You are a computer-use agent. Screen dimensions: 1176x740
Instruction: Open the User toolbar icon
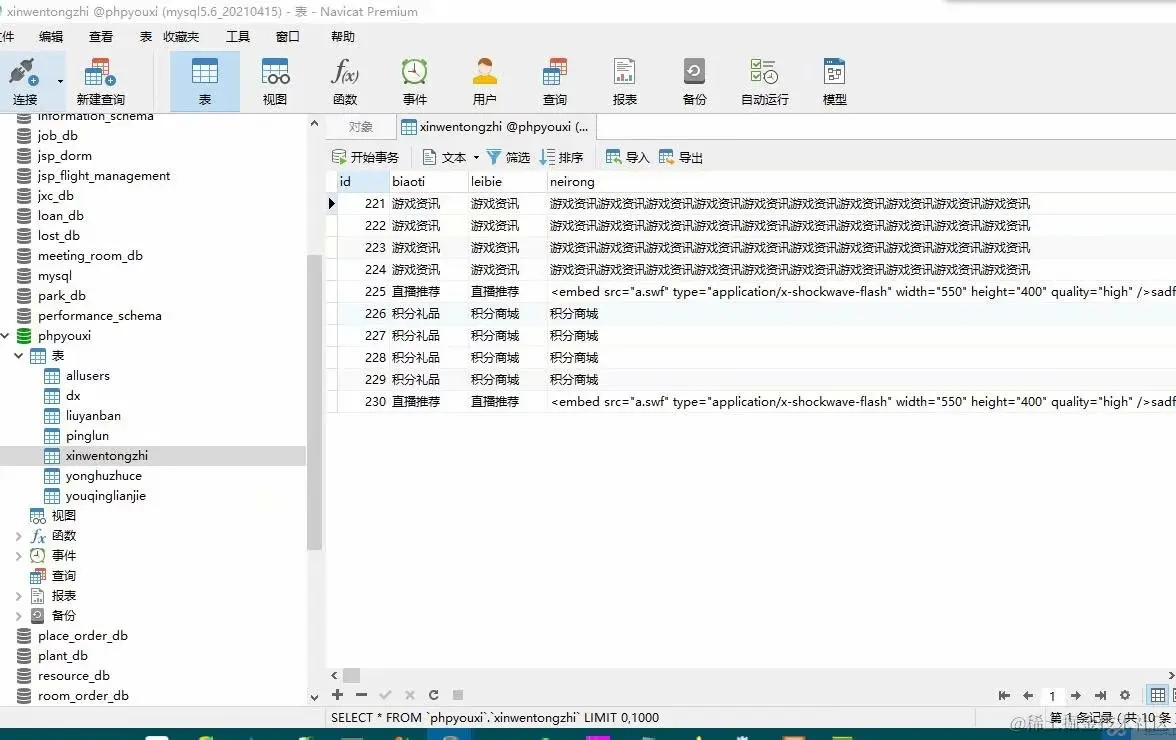click(x=484, y=81)
